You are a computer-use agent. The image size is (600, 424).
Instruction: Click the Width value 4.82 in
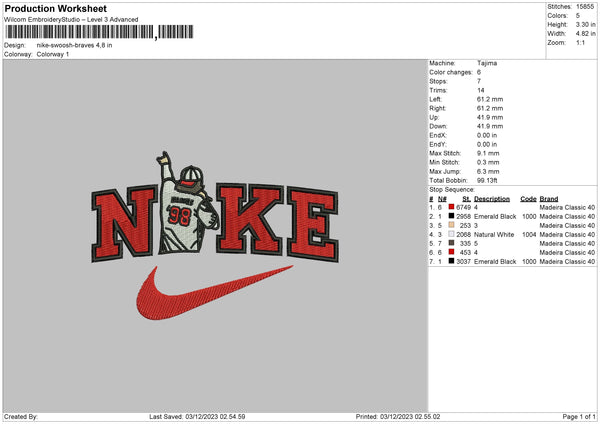585,34
